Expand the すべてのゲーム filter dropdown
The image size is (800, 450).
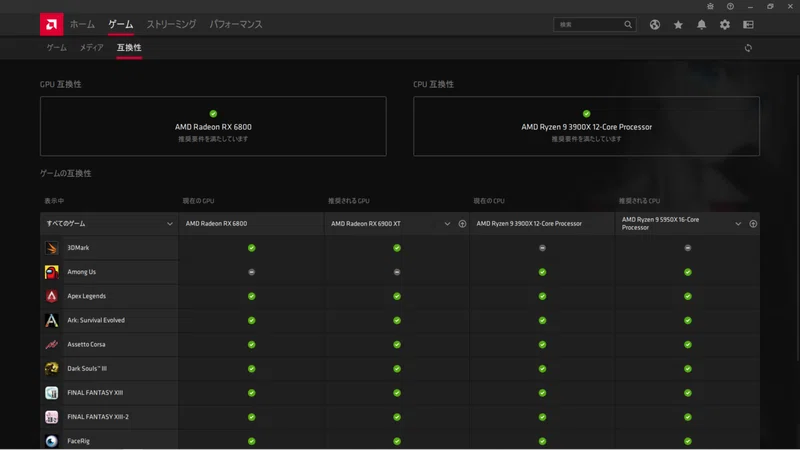[x=109, y=223]
